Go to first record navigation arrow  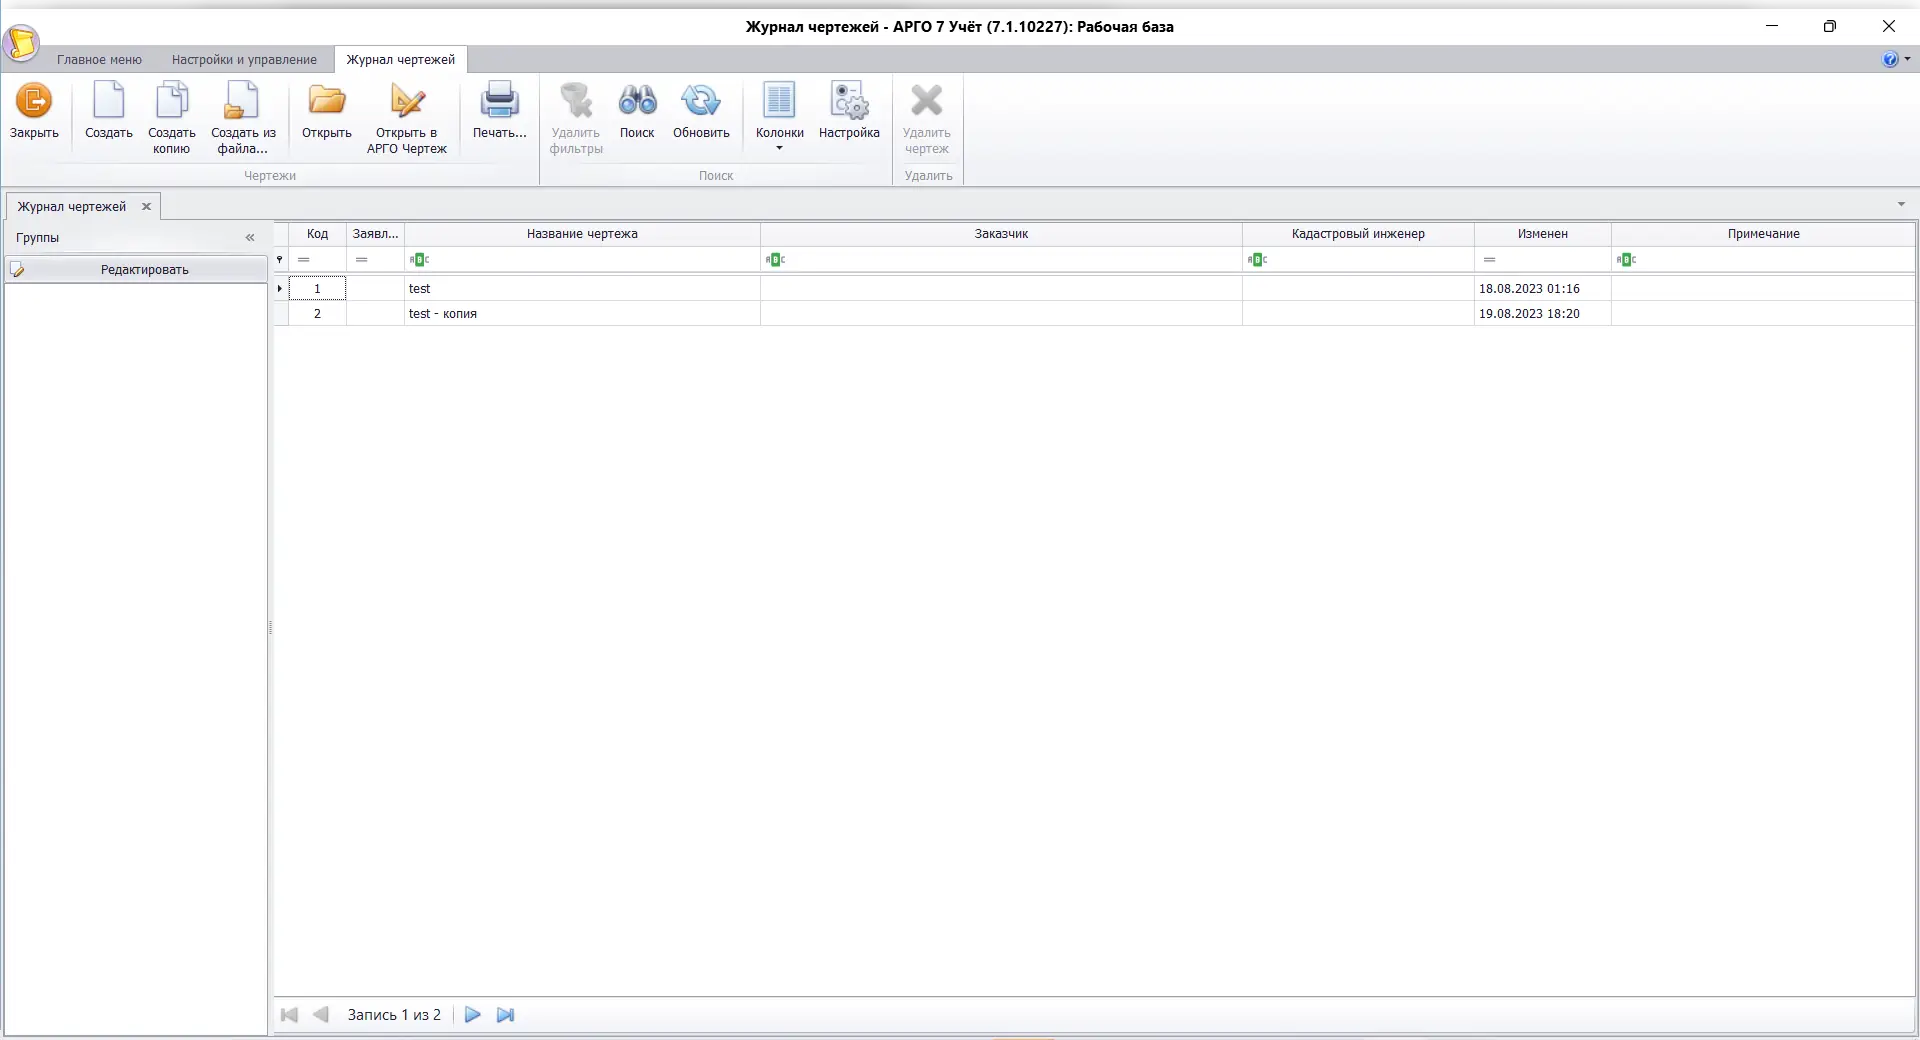point(289,1015)
